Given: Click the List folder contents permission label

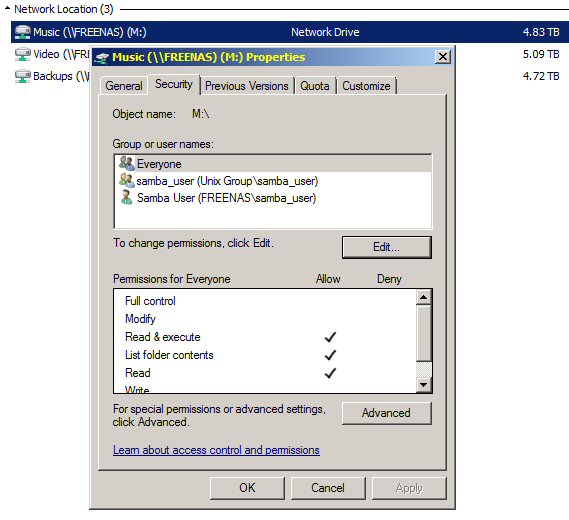Looking at the screenshot, I should tap(169, 355).
